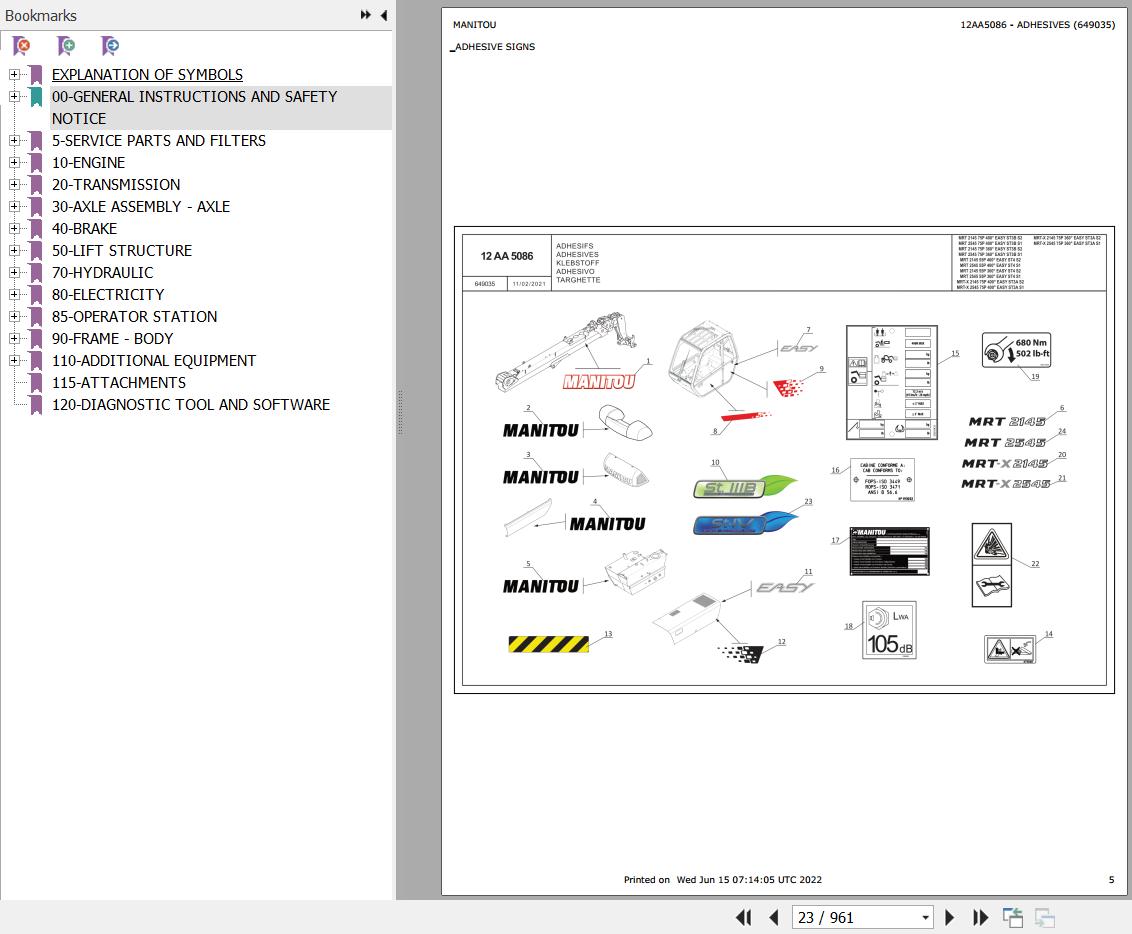Expand the 70-HYDRAULIC bookmark node
Viewport: 1132px width, 934px height.
[14, 272]
